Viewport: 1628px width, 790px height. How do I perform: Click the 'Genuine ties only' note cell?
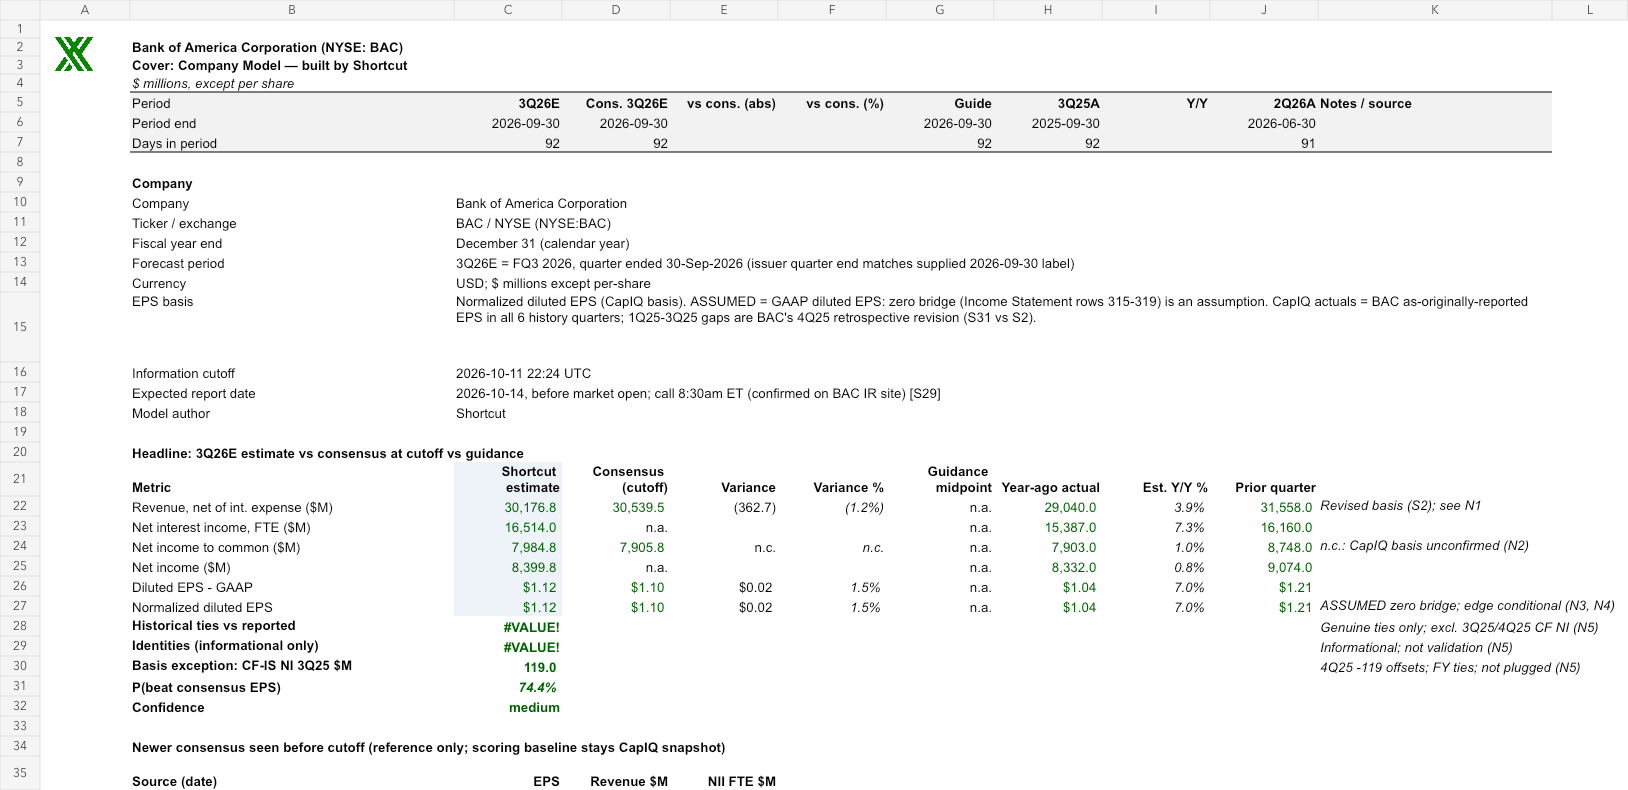coord(1459,628)
